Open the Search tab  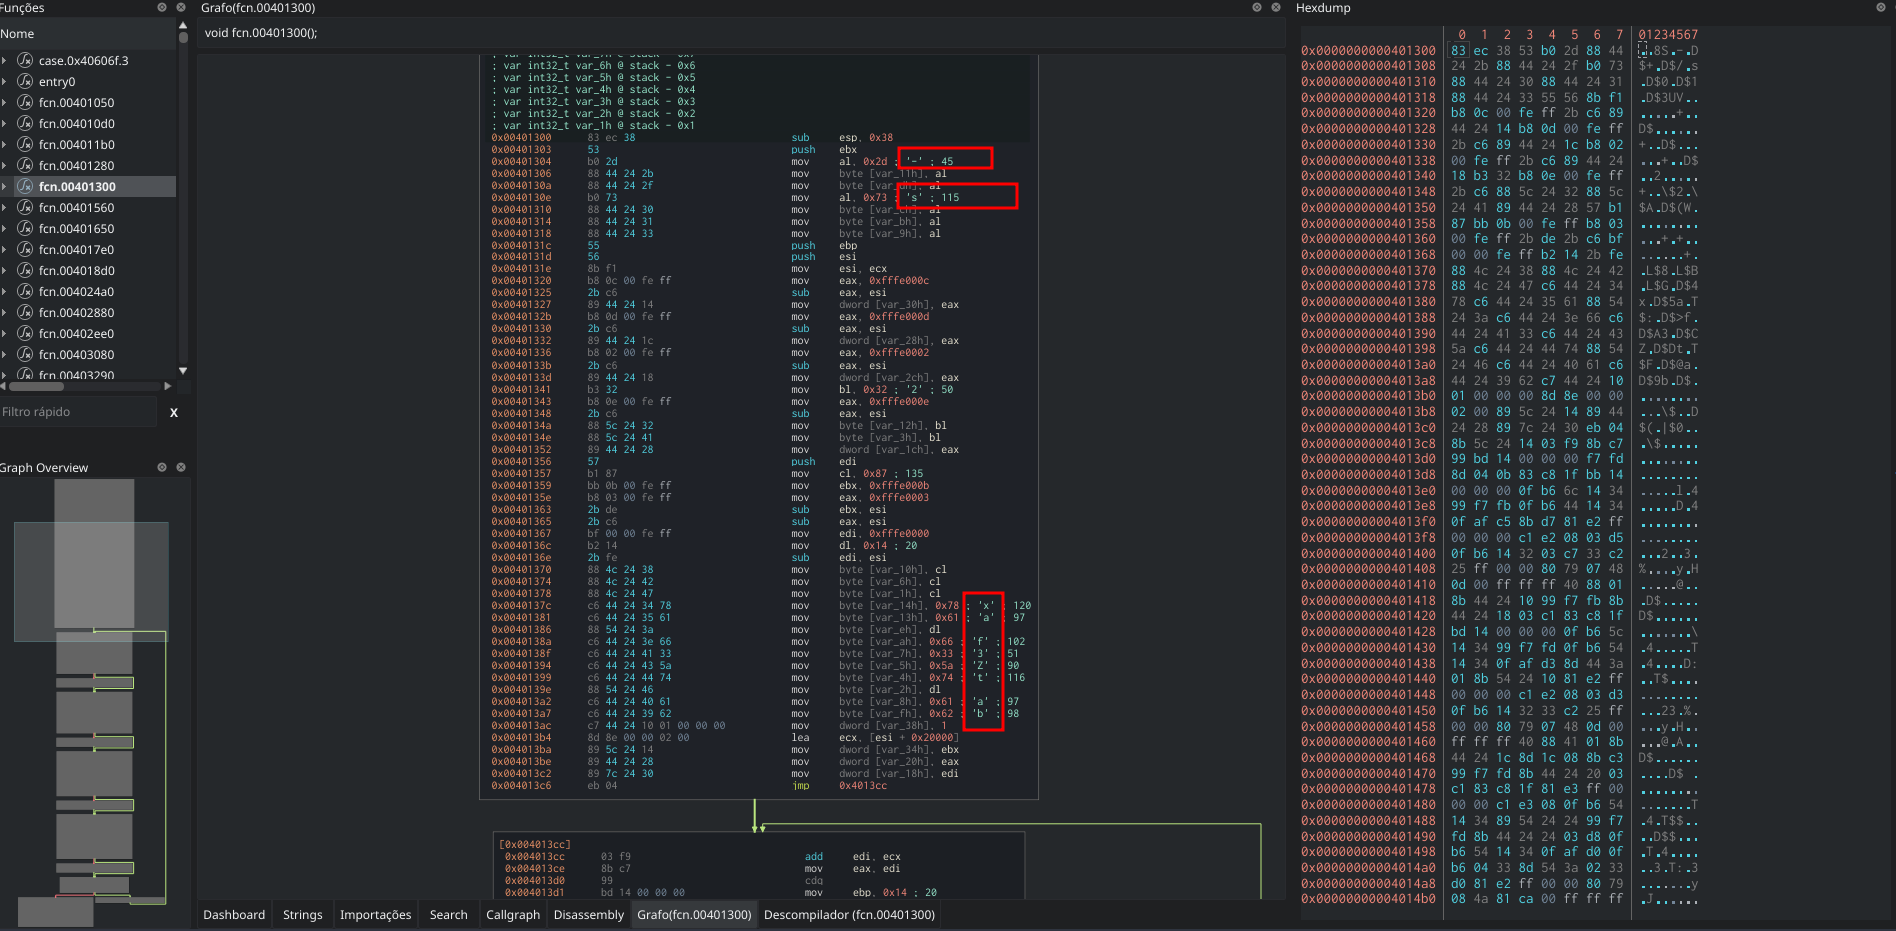[x=448, y=914]
